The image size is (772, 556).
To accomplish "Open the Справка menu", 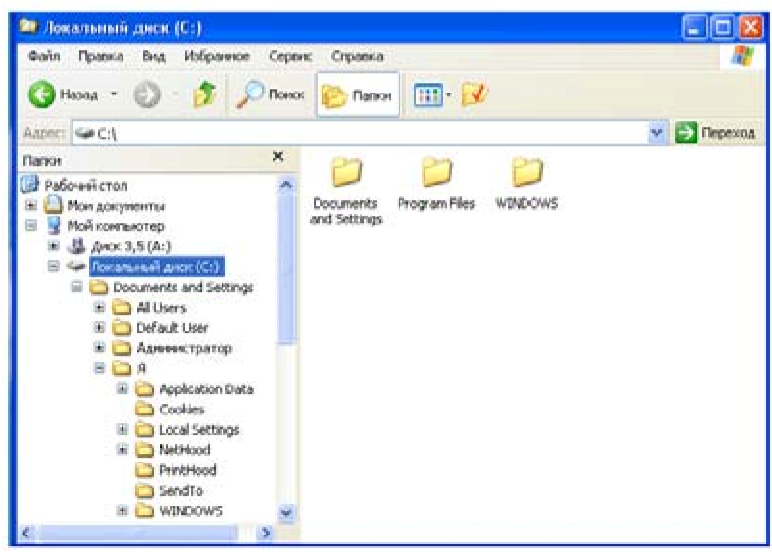I will (357, 56).
